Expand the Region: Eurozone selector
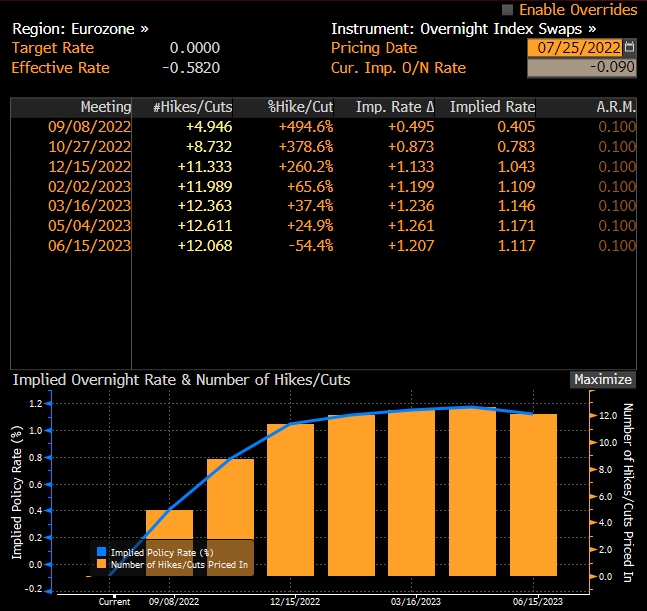 [79, 29]
